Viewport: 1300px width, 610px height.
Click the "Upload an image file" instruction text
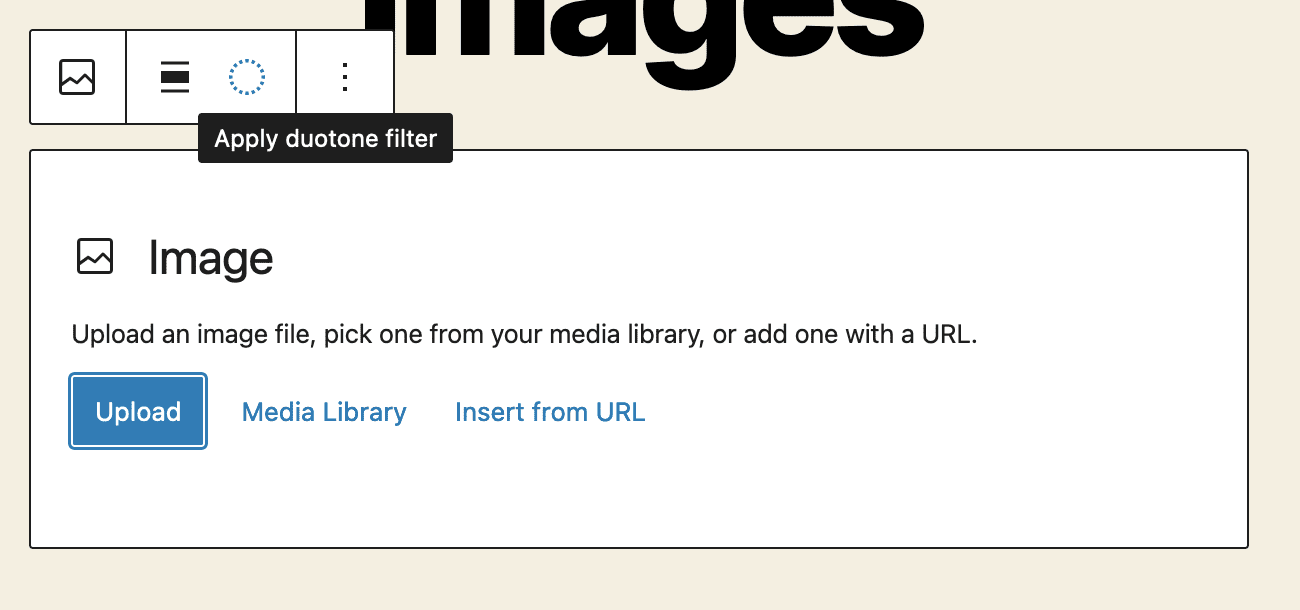tap(524, 334)
